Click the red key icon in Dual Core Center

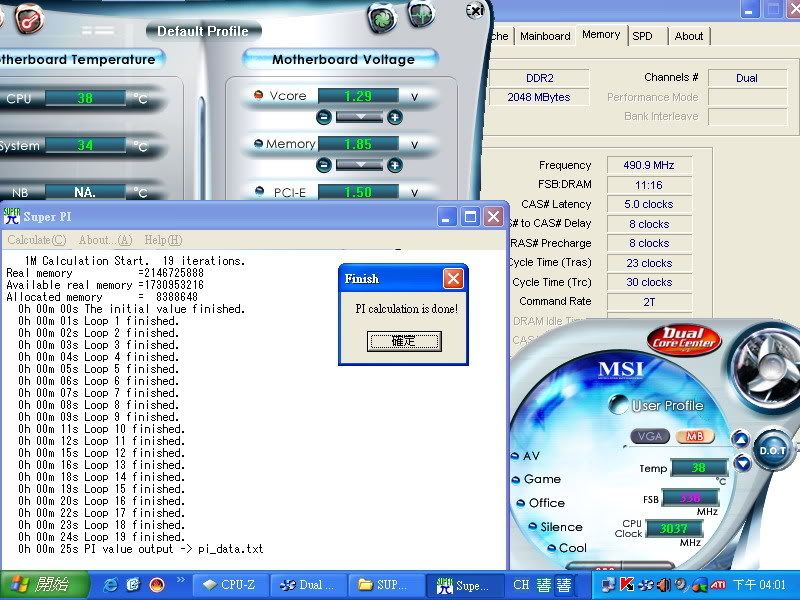29,18
